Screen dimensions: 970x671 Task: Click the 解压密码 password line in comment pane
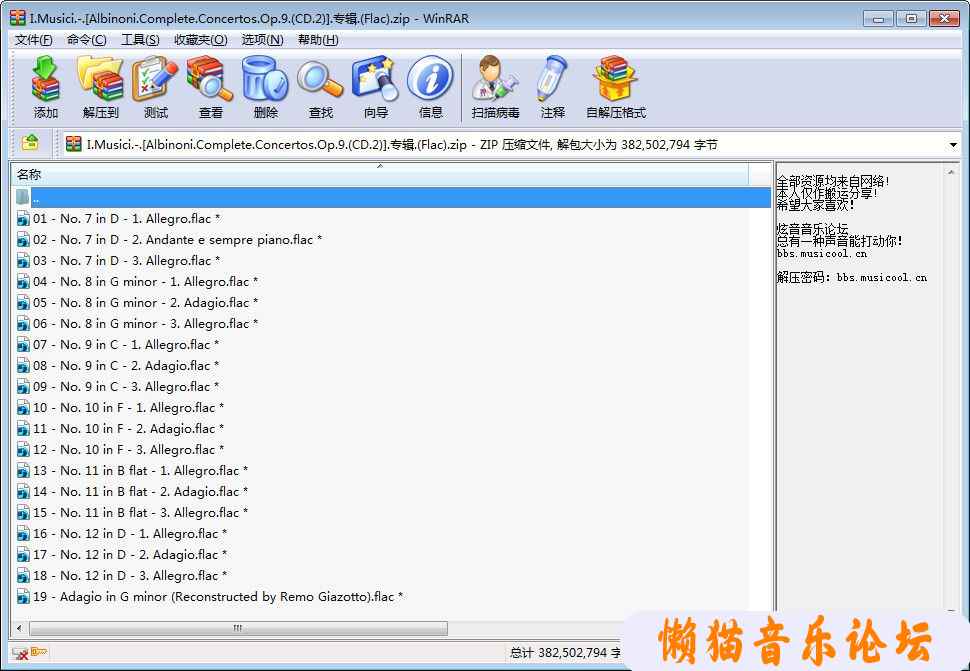[852, 277]
